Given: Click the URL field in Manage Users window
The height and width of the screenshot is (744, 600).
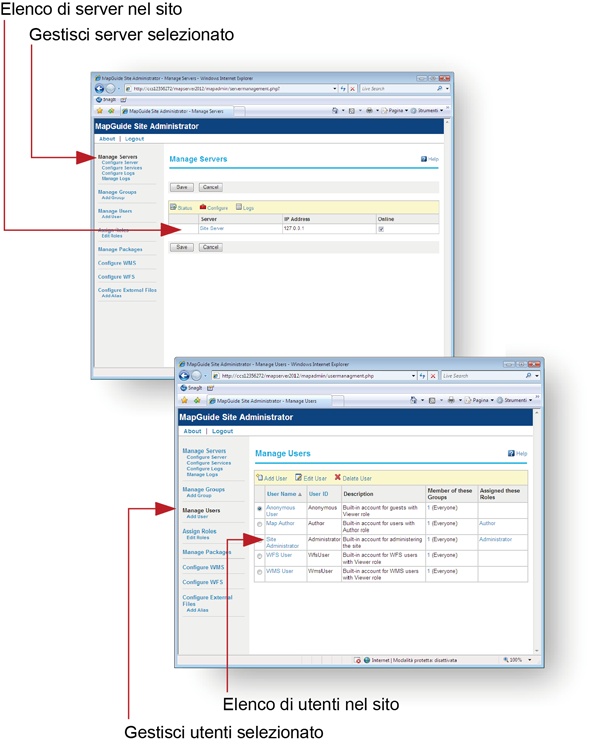Looking at the screenshot, I should click(x=311, y=376).
